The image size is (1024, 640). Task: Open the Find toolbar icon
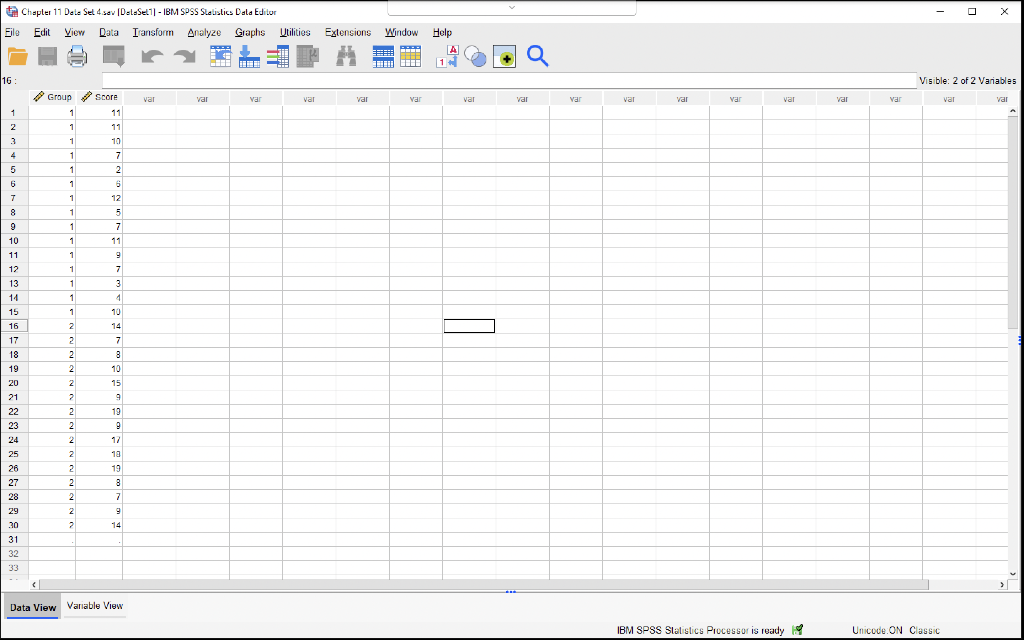[x=346, y=56]
